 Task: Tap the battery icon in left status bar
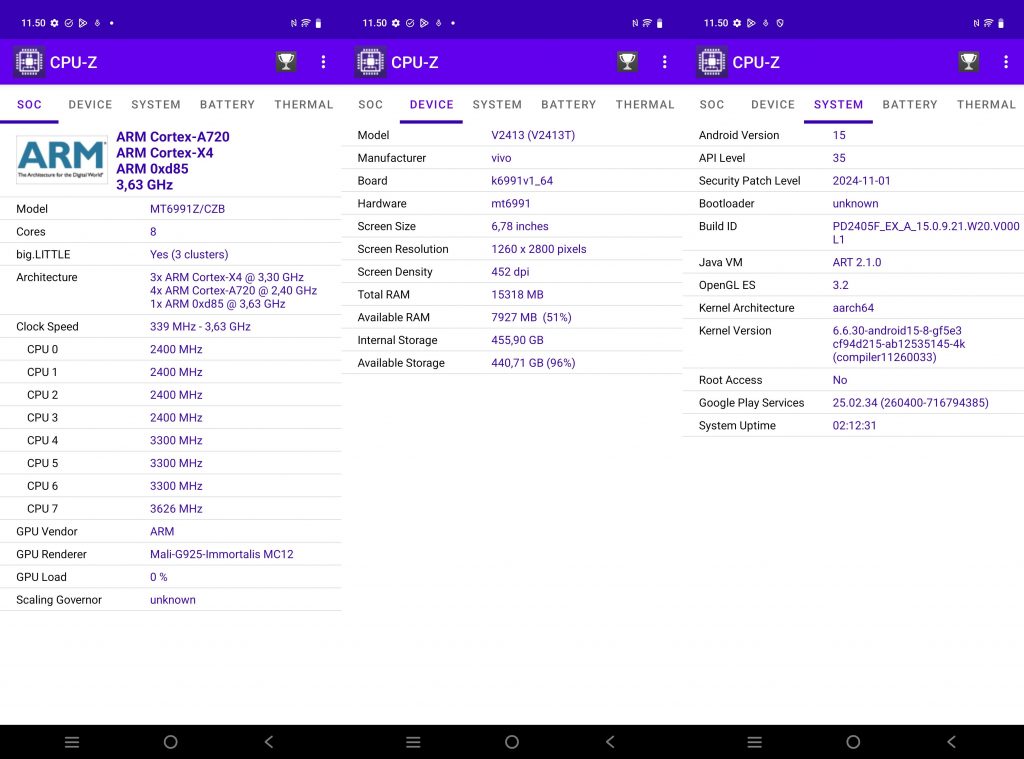click(x=318, y=23)
